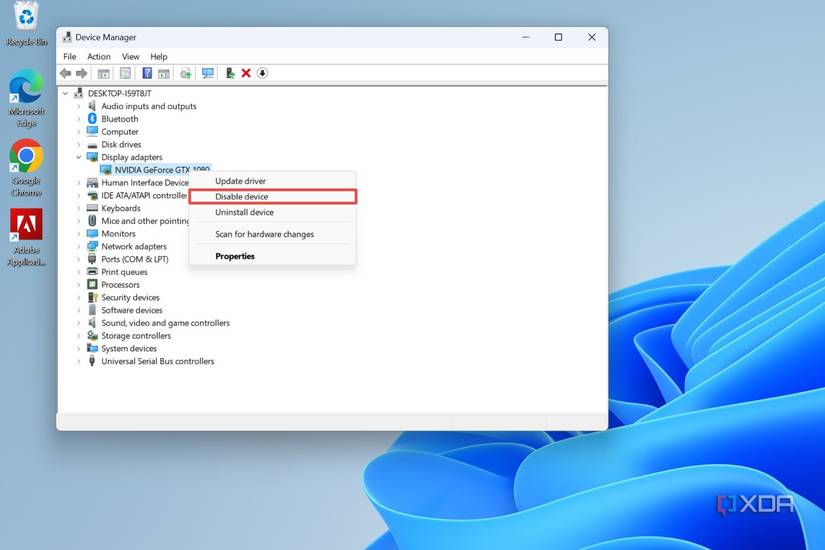Viewport: 825px width, 550px height.
Task: Click the Universal Serial Bus controllers icon
Action: point(92,361)
